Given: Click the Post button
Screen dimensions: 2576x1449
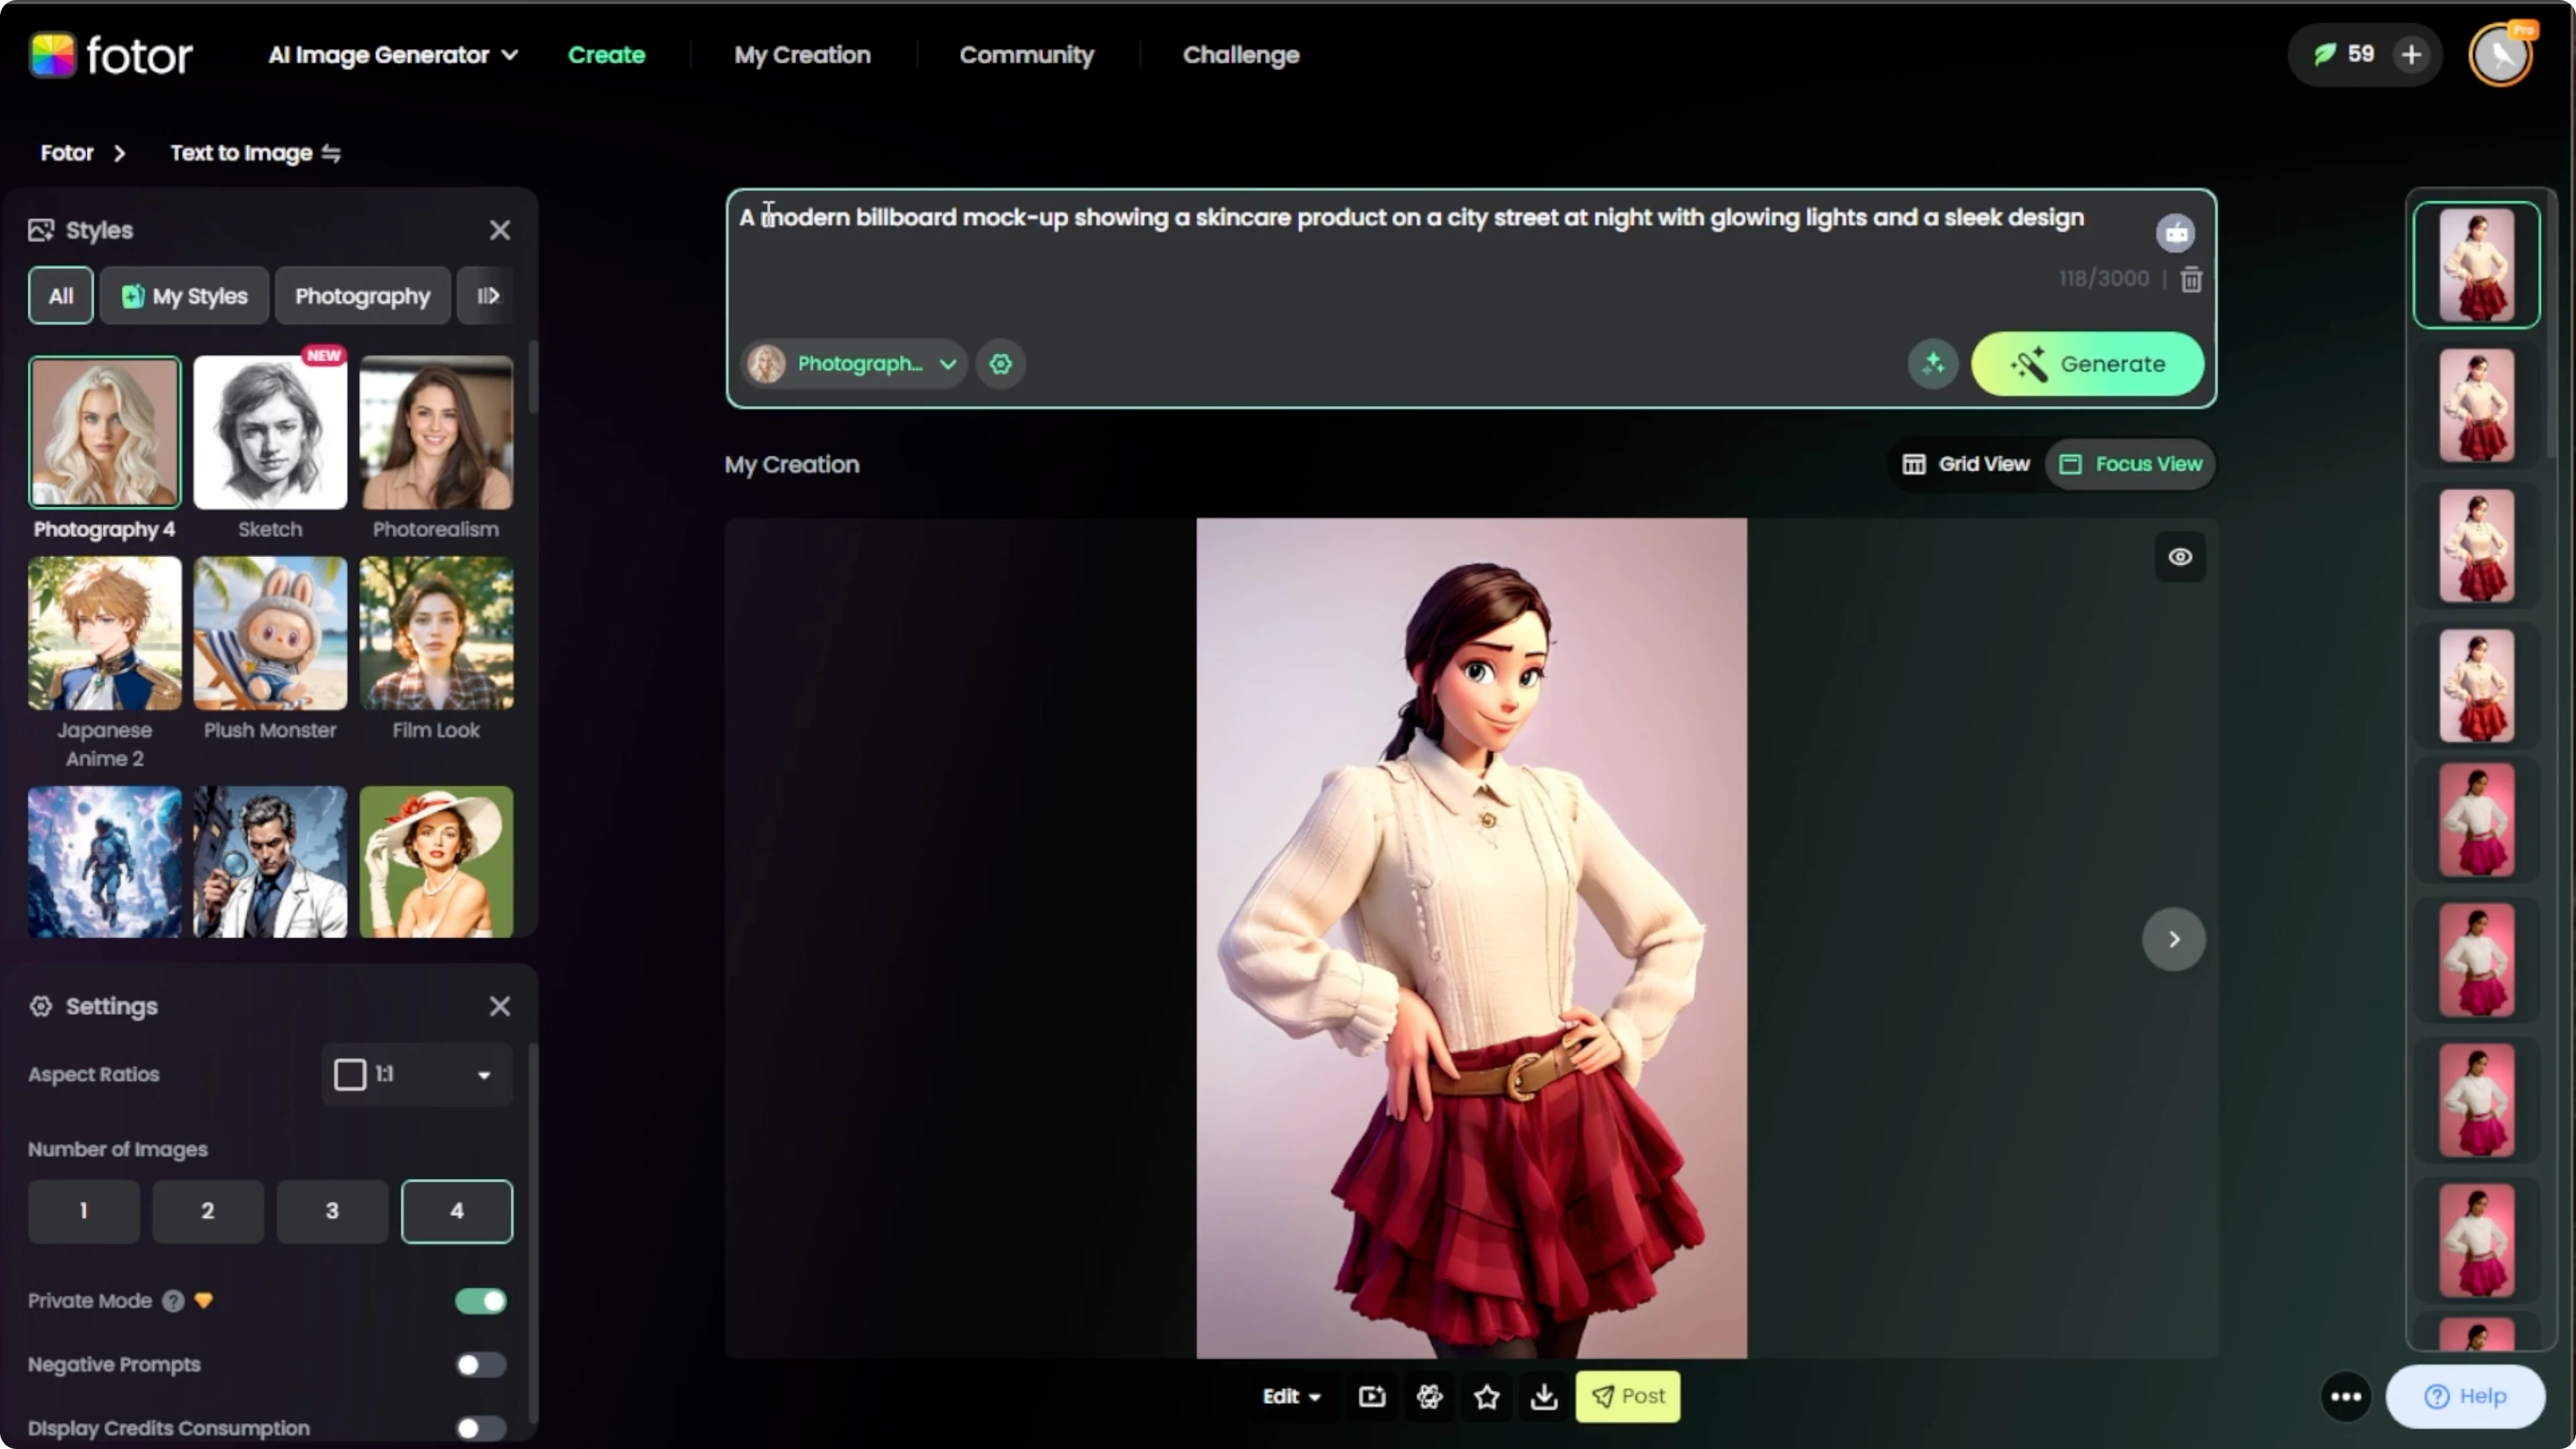Looking at the screenshot, I should point(1627,1396).
